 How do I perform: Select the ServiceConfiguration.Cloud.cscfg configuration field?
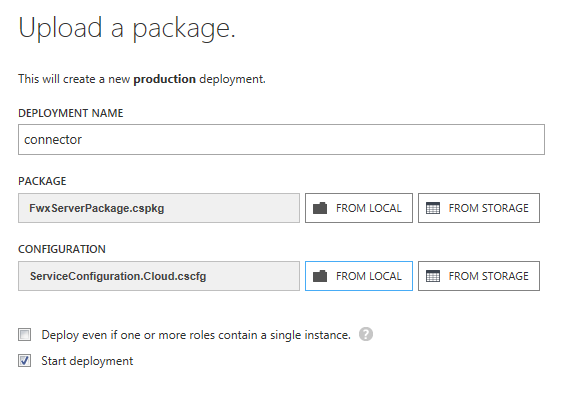pyautogui.click(x=159, y=276)
